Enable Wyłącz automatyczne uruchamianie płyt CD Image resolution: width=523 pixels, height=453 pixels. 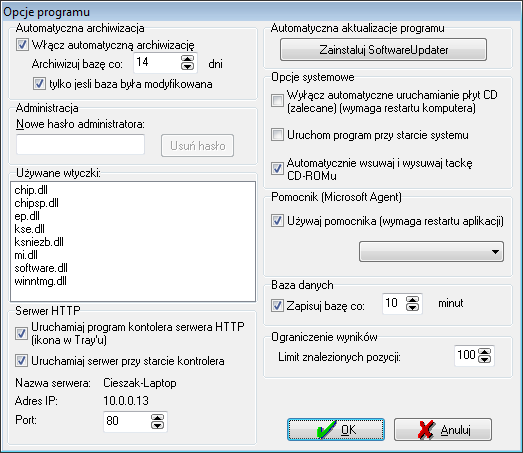click(277, 100)
